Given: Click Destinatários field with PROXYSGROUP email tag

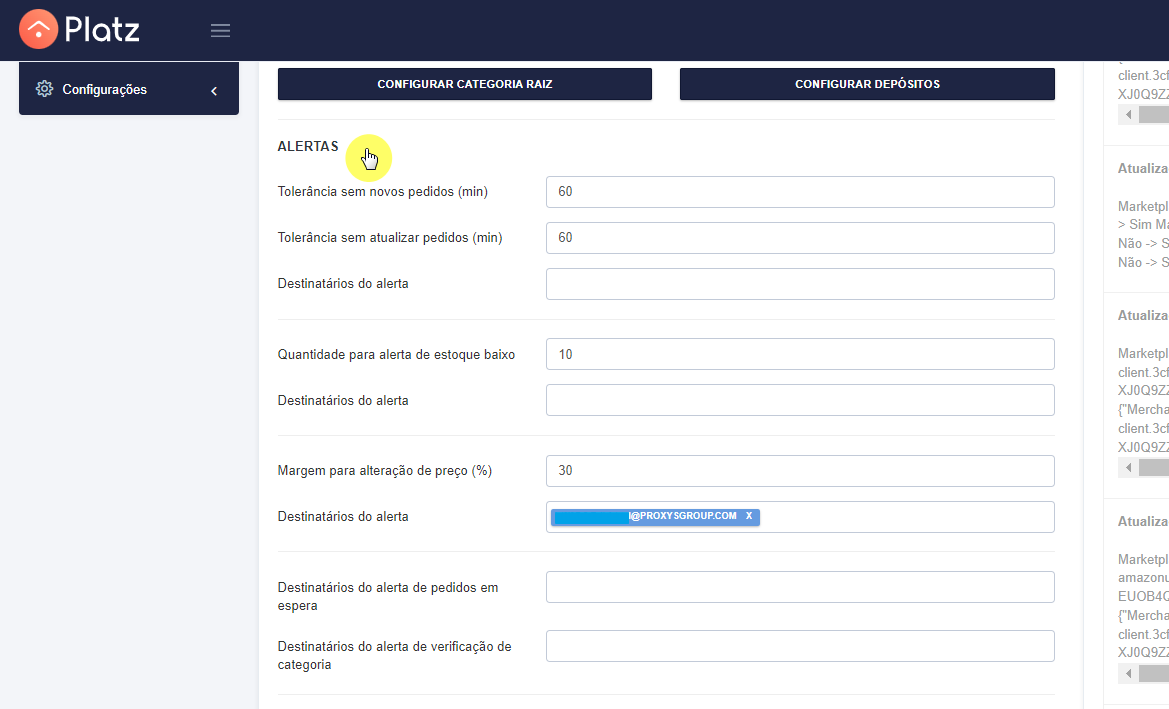Looking at the screenshot, I should (800, 517).
